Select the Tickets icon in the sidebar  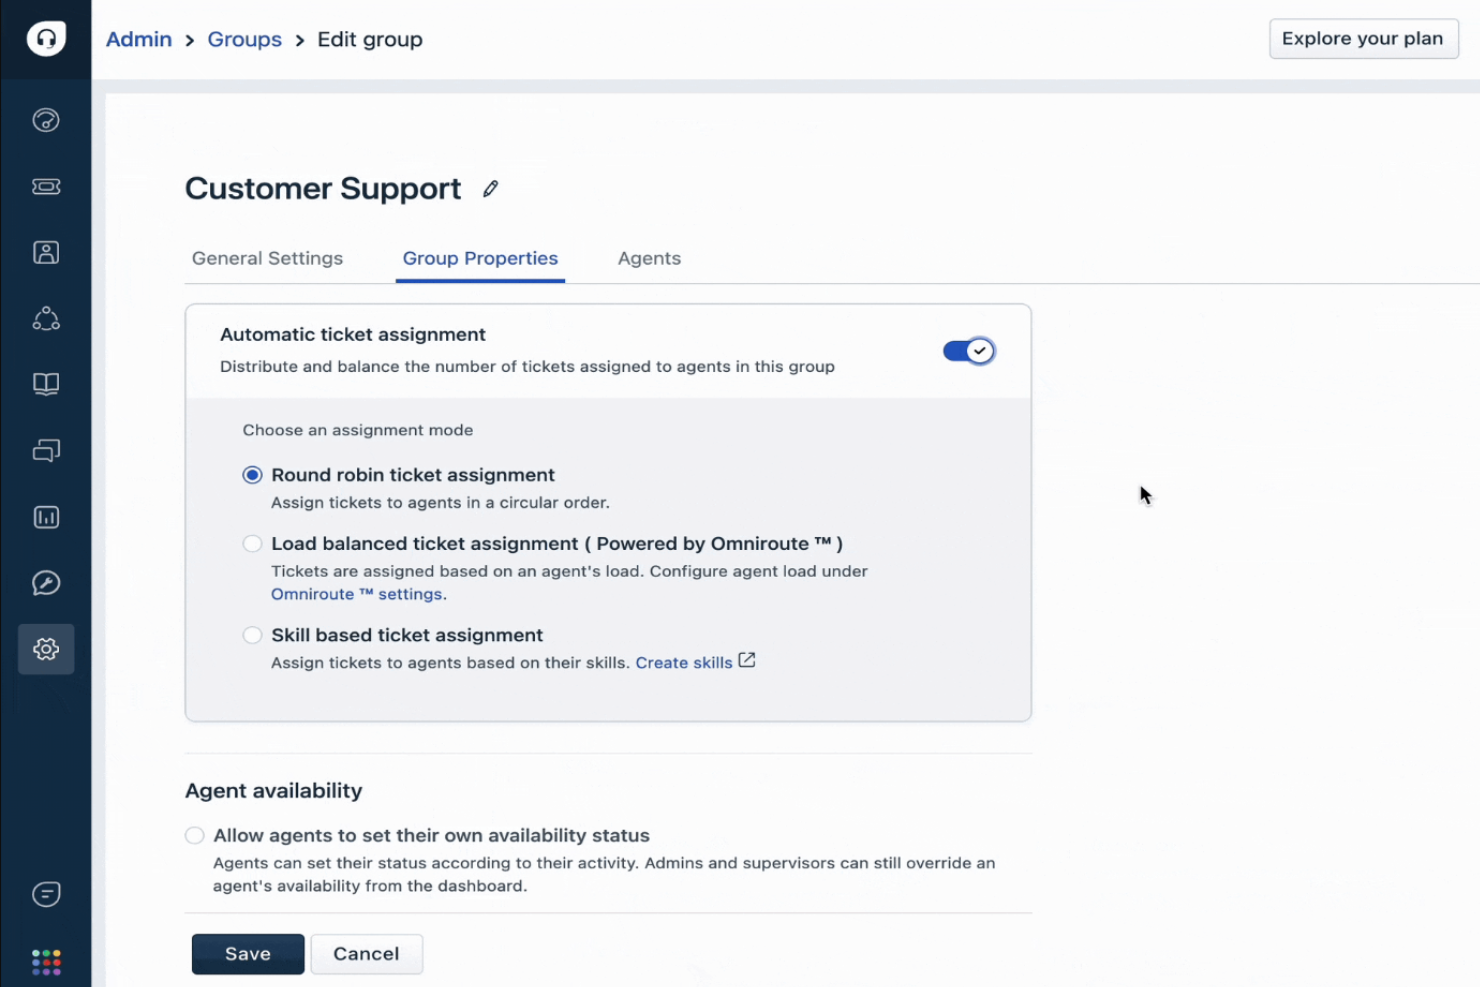point(46,186)
